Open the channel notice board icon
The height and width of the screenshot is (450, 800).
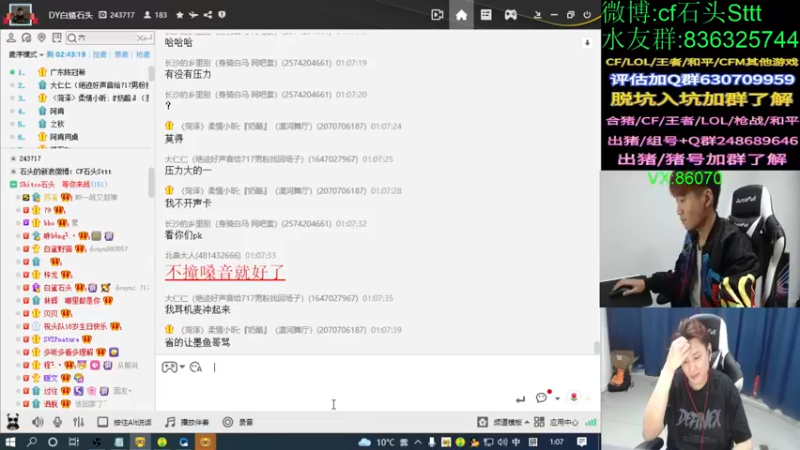pyautogui.click(x=57, y=38)
